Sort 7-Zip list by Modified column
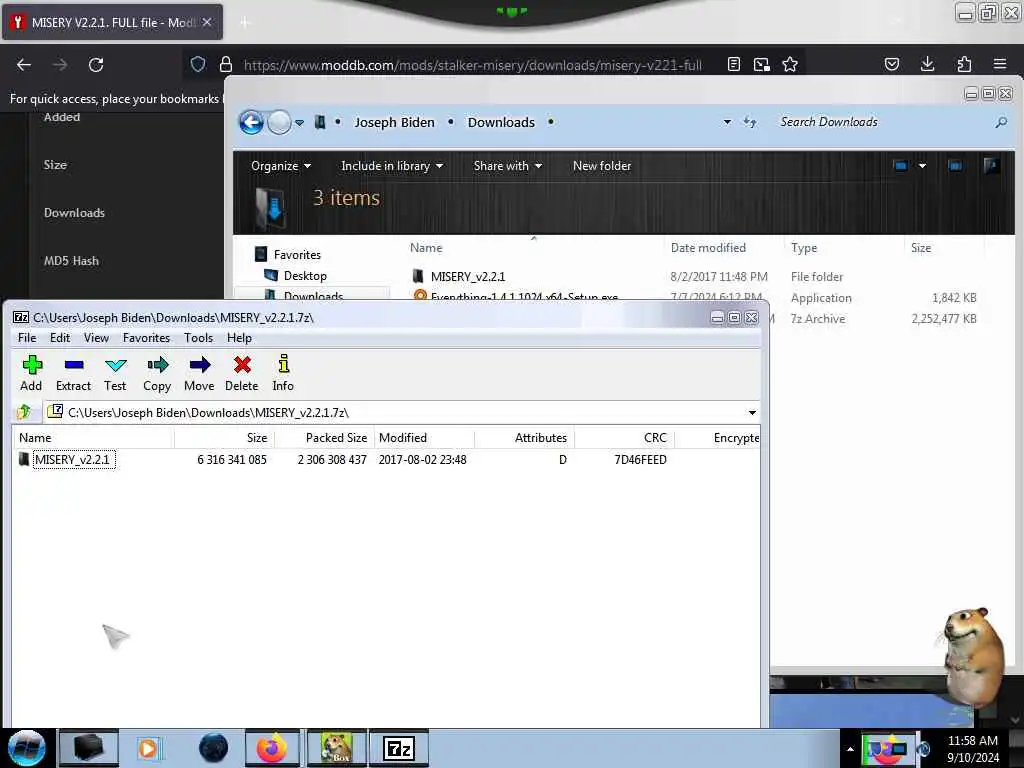The image size is (1024, 768). [x=424, y=438]
